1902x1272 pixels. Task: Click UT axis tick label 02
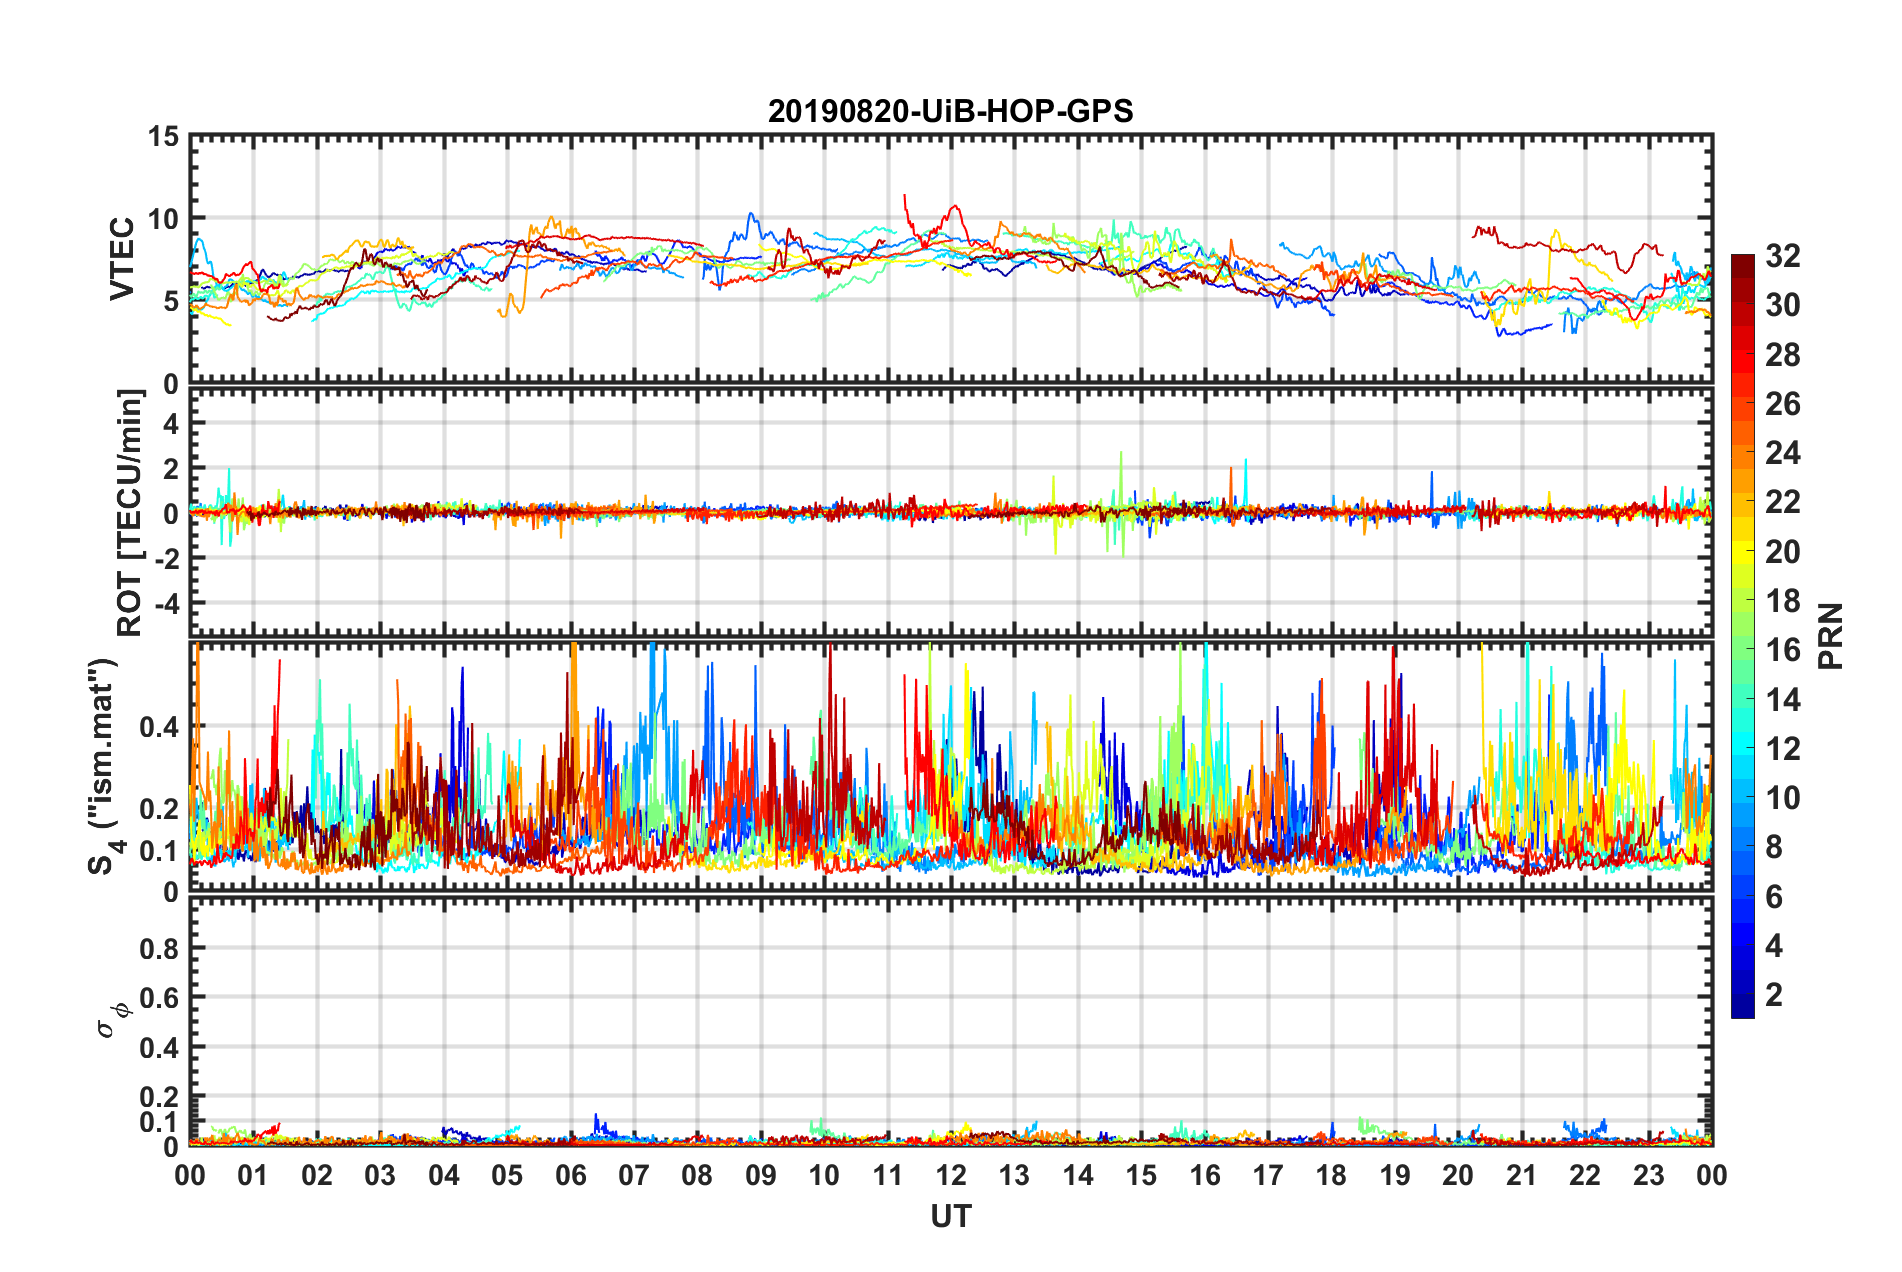(x=317, y=1175)
